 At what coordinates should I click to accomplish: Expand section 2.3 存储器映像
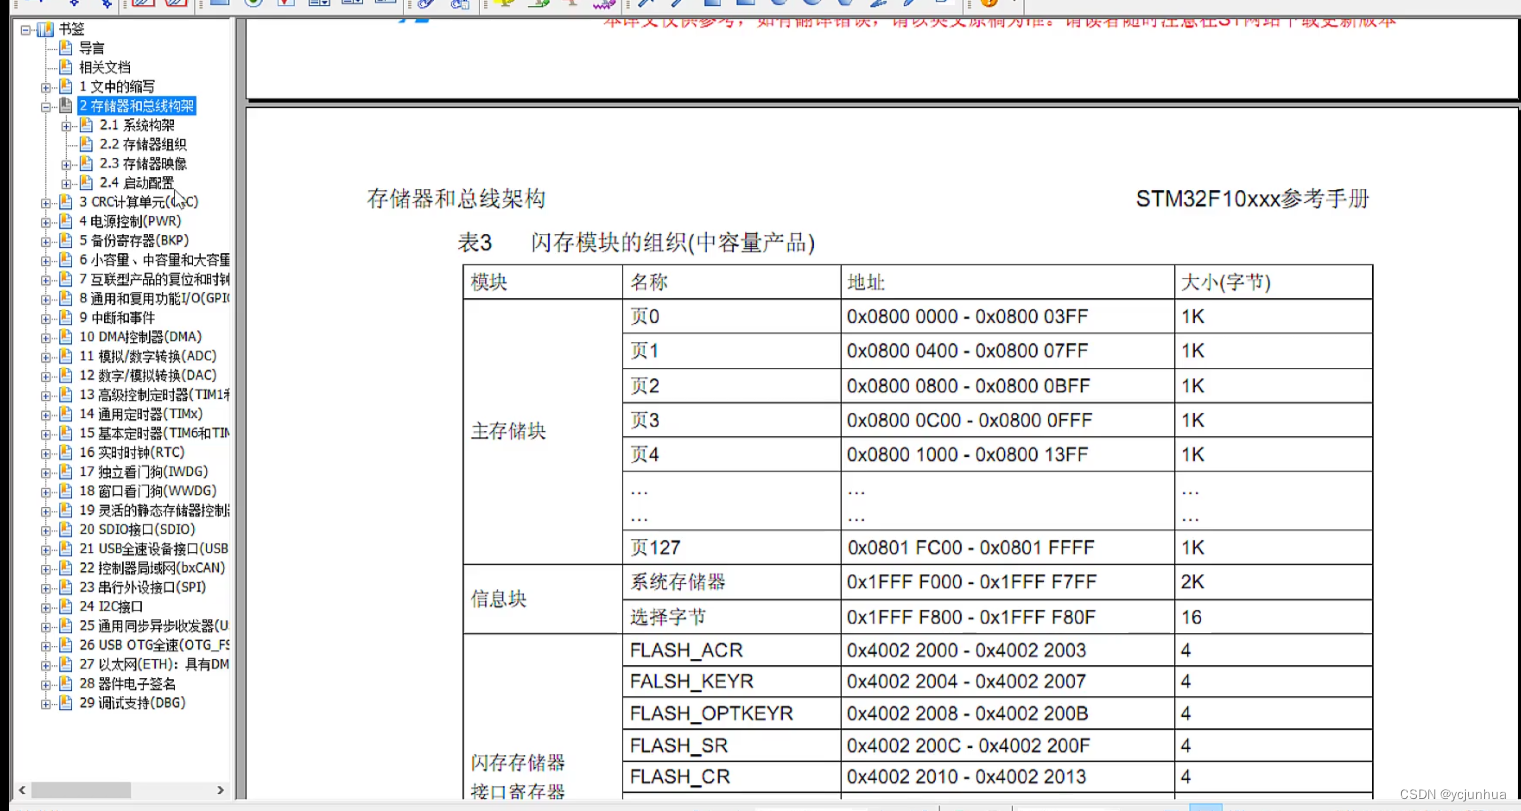pyautogui.click(x=66, y=164)
